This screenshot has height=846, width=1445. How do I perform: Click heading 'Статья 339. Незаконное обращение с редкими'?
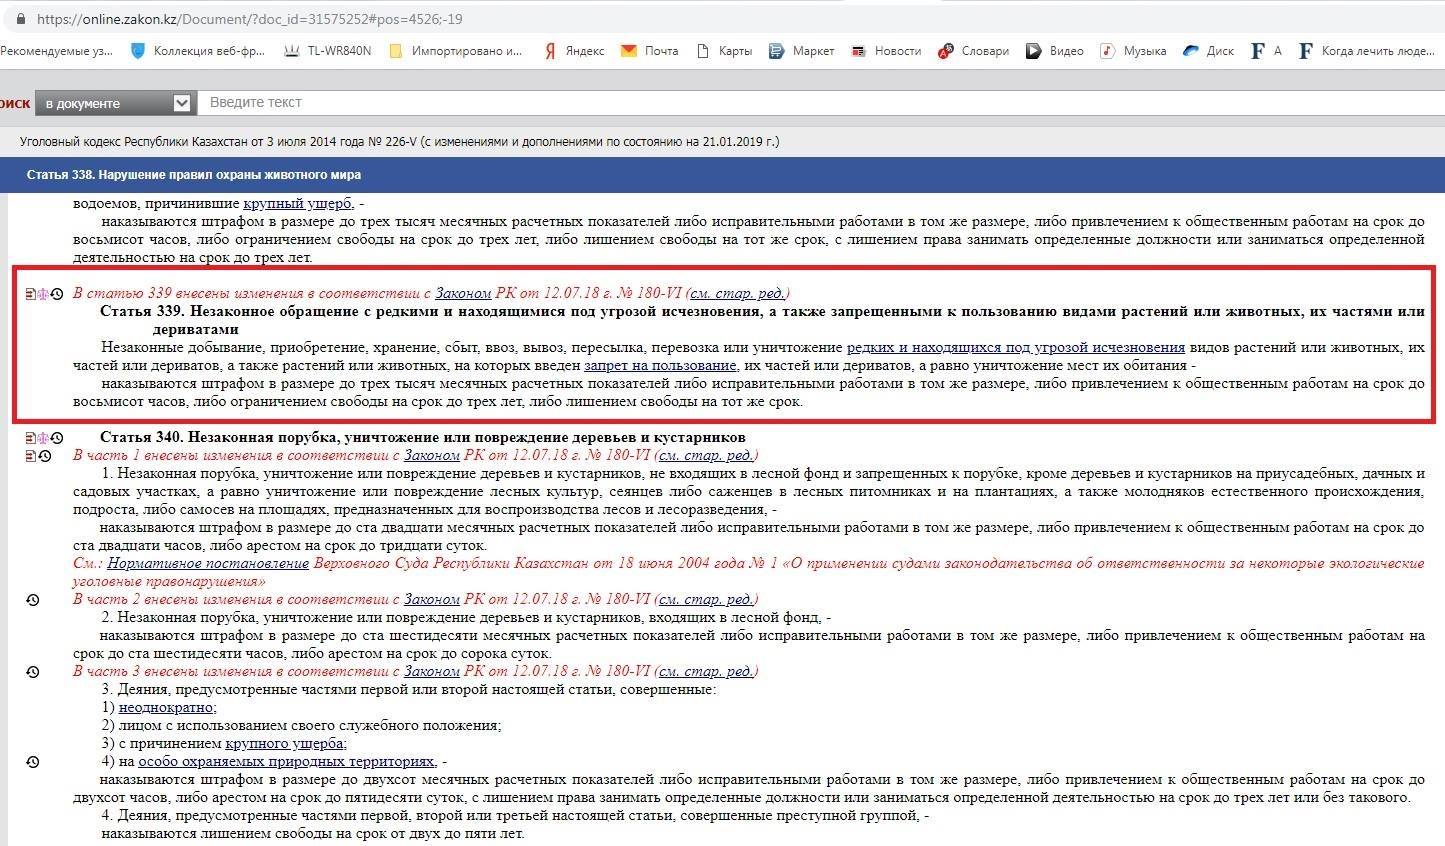[762, 320]
